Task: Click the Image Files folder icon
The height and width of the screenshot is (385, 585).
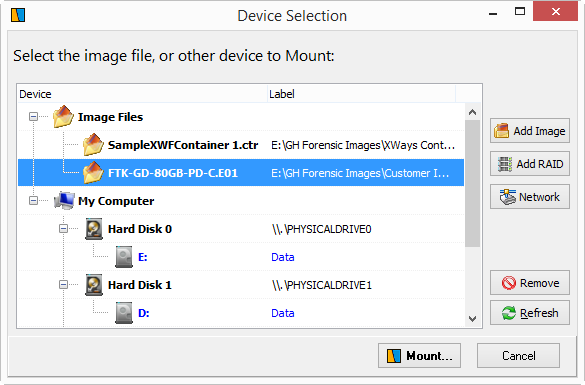Action: 63,116
